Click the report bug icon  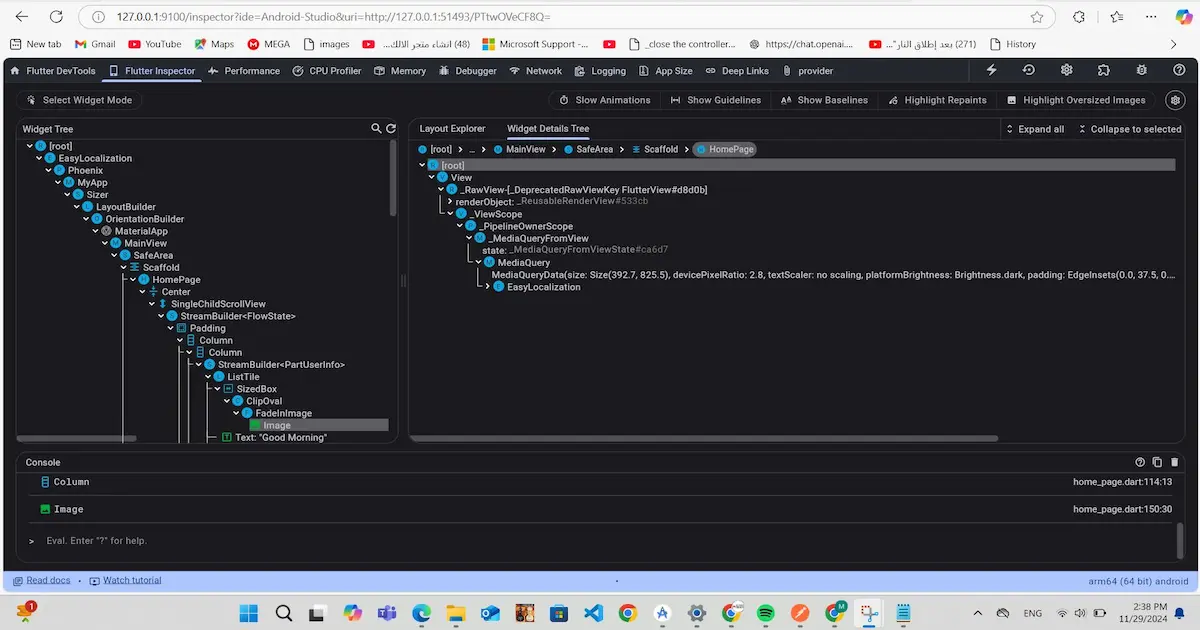[x=1141, y=70]
